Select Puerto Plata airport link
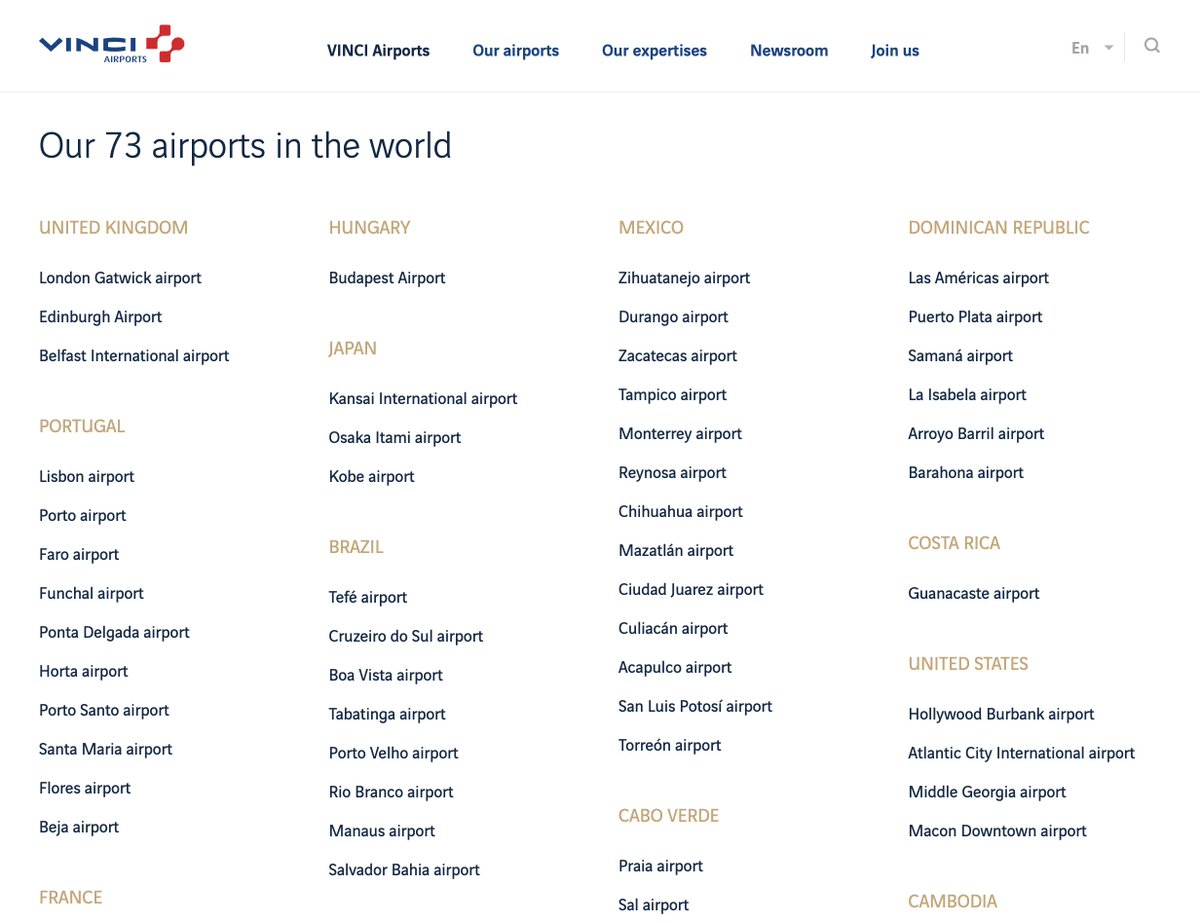 pos(975,317)
